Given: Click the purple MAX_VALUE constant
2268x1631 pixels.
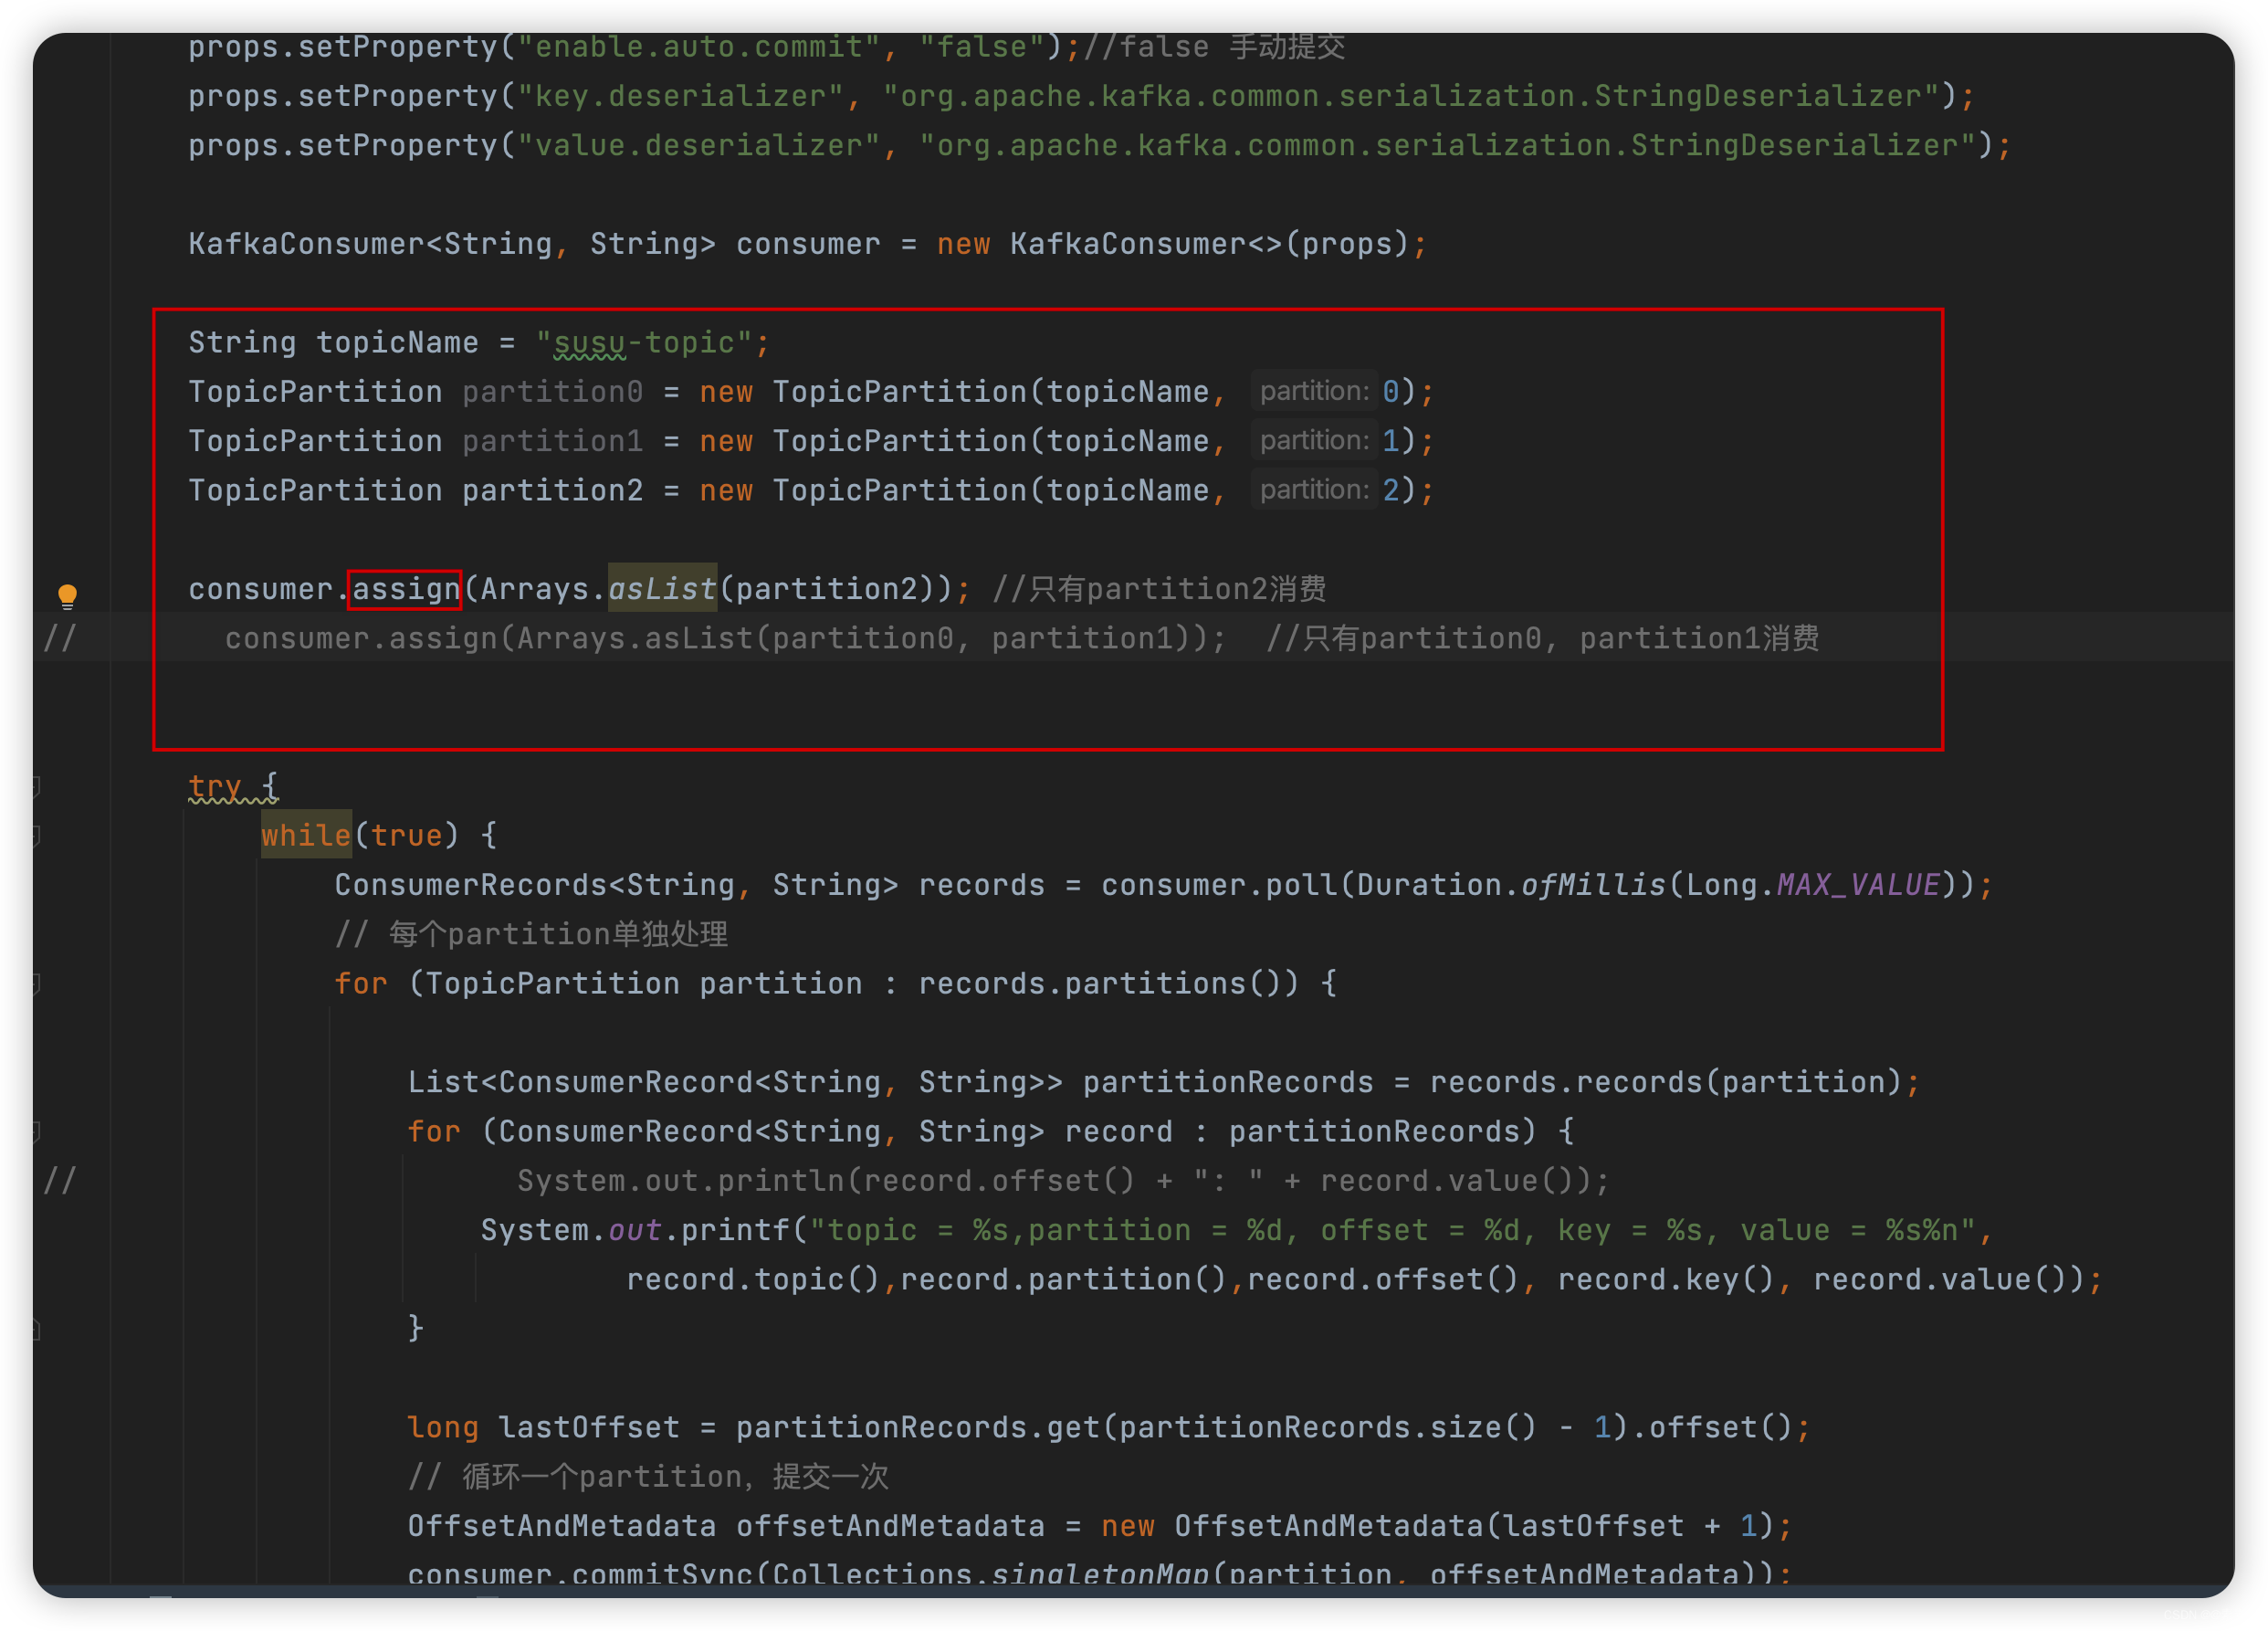Looking at the screenshot, I should pos(1858,884).
